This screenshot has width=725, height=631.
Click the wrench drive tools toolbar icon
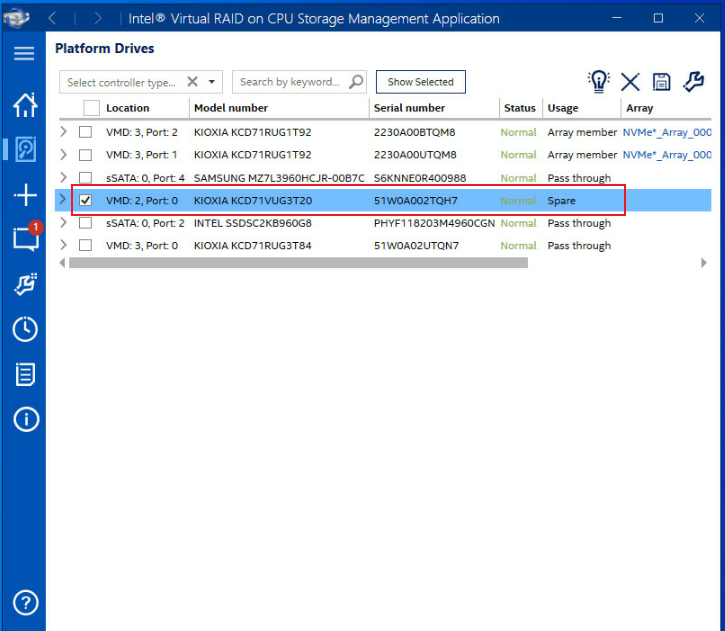point(693,82)
